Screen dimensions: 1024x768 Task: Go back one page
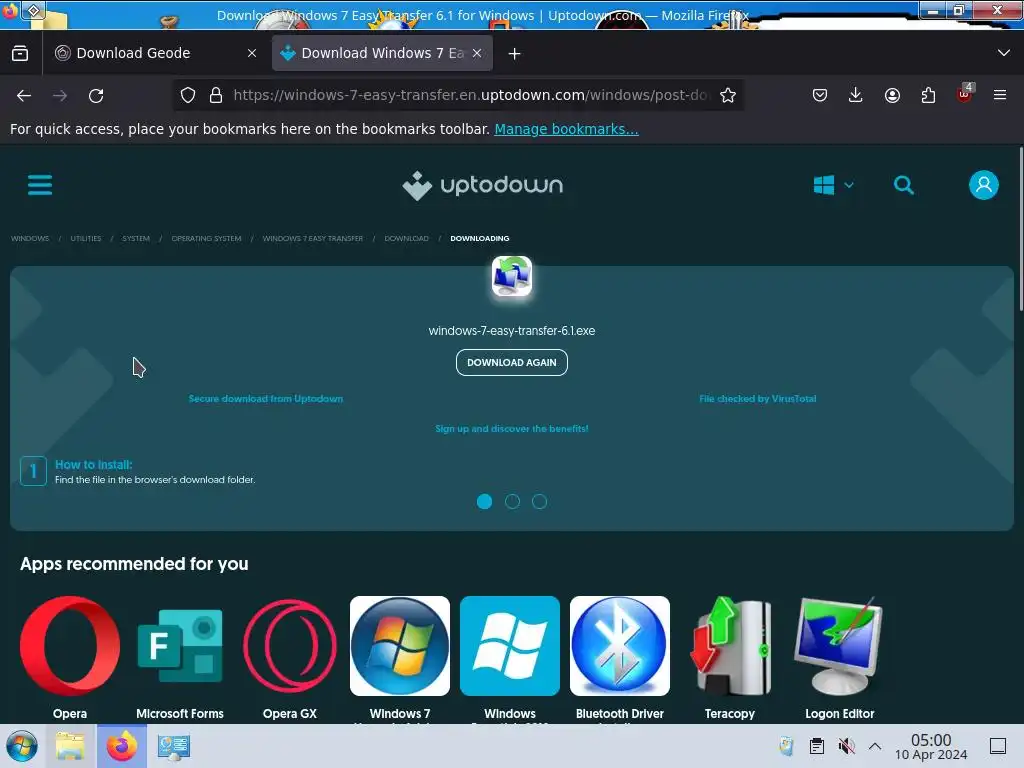click(x=24, y=95)
